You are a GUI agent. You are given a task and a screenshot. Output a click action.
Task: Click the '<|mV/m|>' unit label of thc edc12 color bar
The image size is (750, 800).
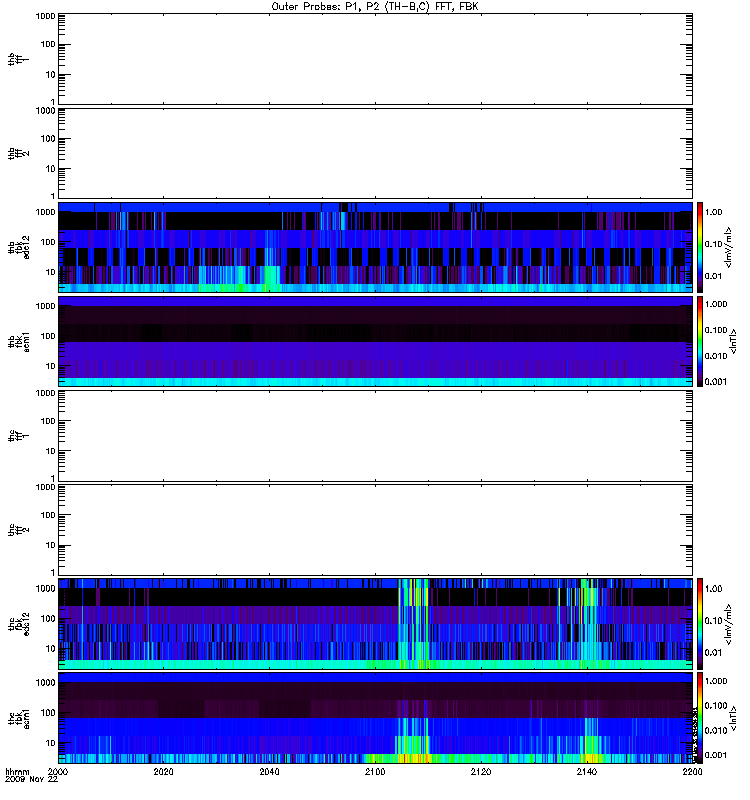728,624
